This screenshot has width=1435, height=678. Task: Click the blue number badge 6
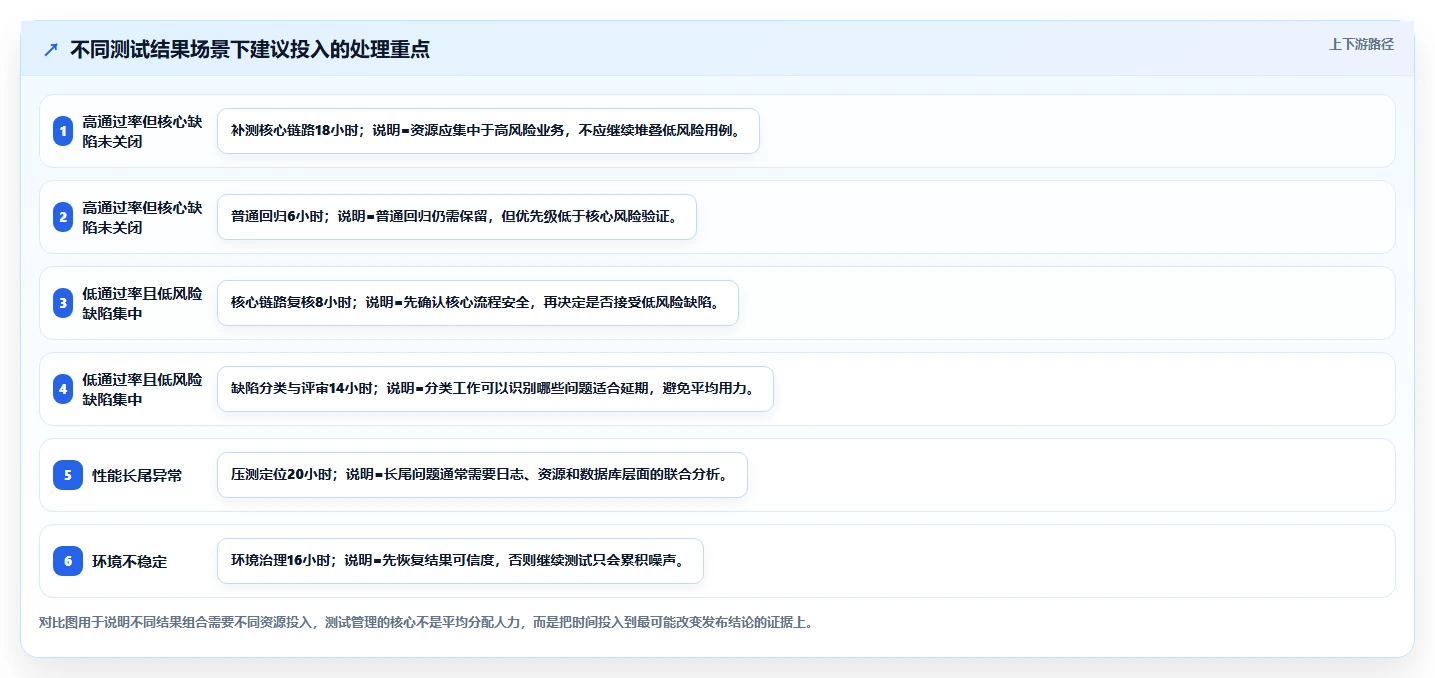pyautogui.click(x=68, y=561)
